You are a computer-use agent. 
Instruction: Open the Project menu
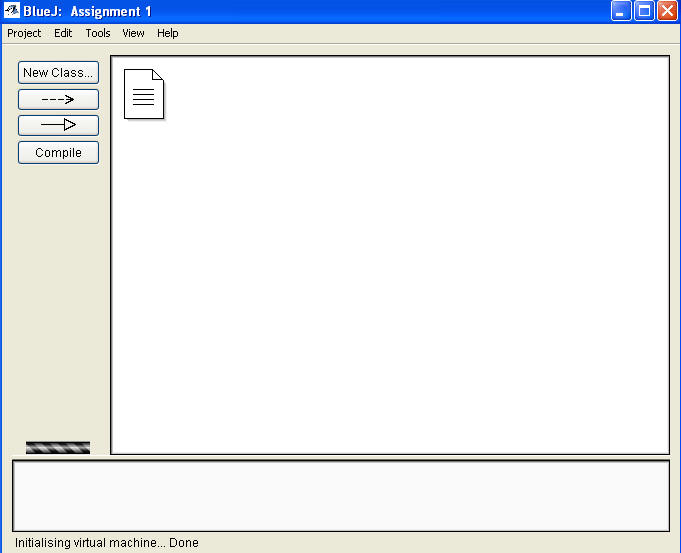point(24,33)
